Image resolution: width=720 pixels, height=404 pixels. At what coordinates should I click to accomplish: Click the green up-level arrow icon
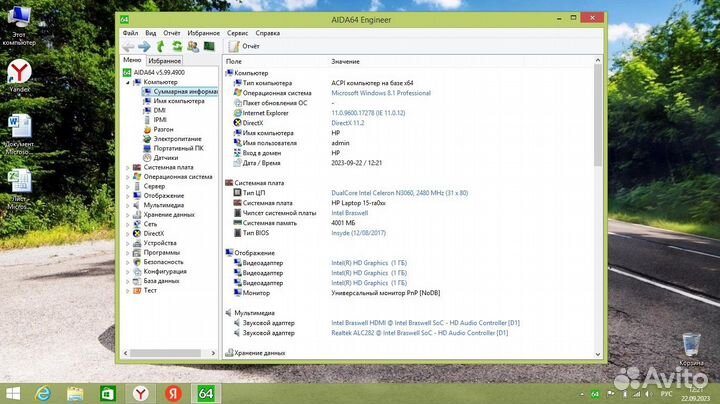(160, 46)
